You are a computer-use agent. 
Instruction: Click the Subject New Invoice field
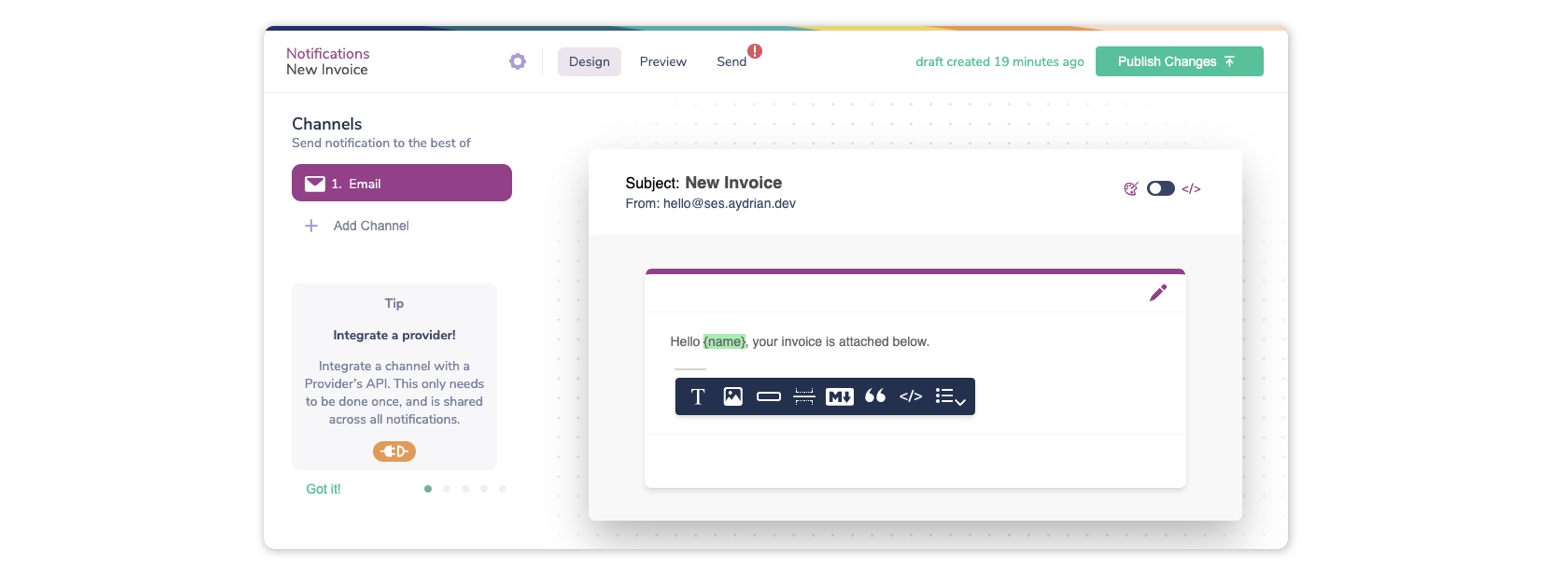[x=704, y=183]
